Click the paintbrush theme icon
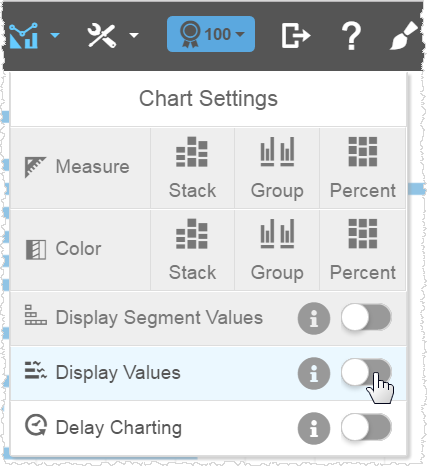The image size is (428, 470). point(404,35)
